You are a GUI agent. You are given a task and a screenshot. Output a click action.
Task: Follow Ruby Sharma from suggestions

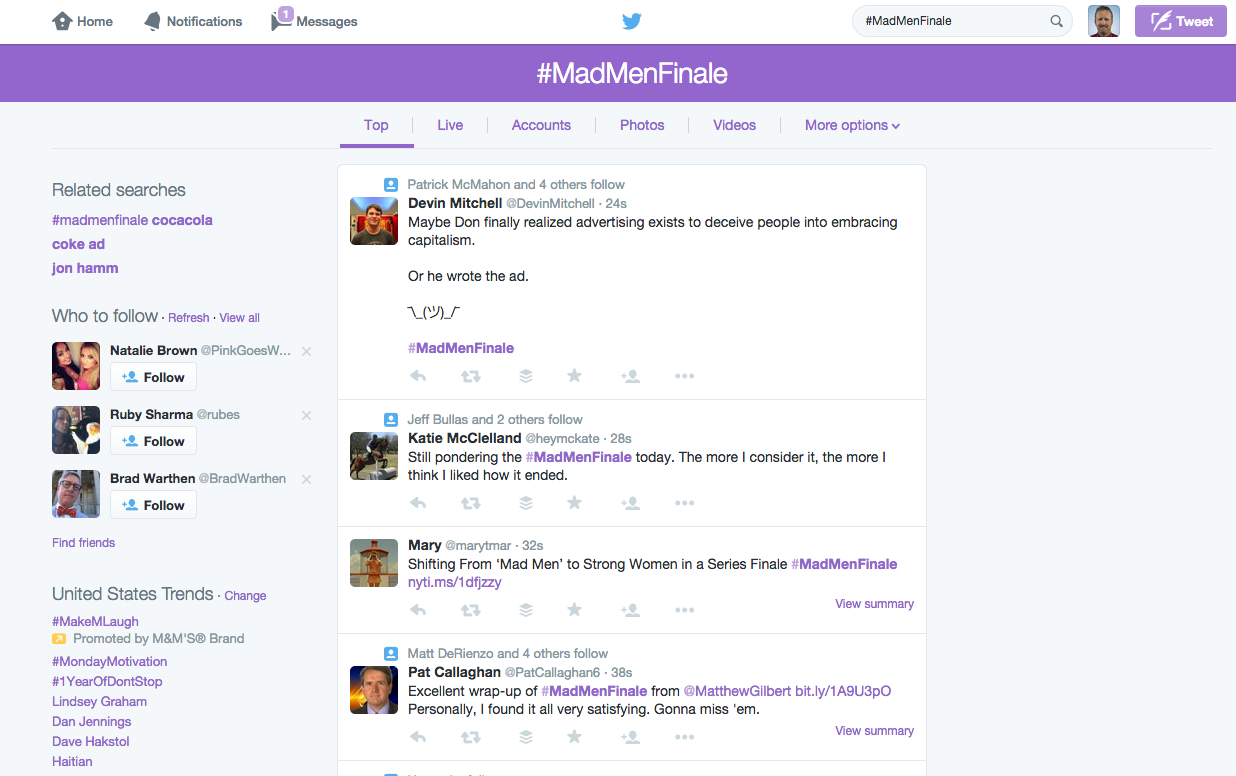(153, 441)
